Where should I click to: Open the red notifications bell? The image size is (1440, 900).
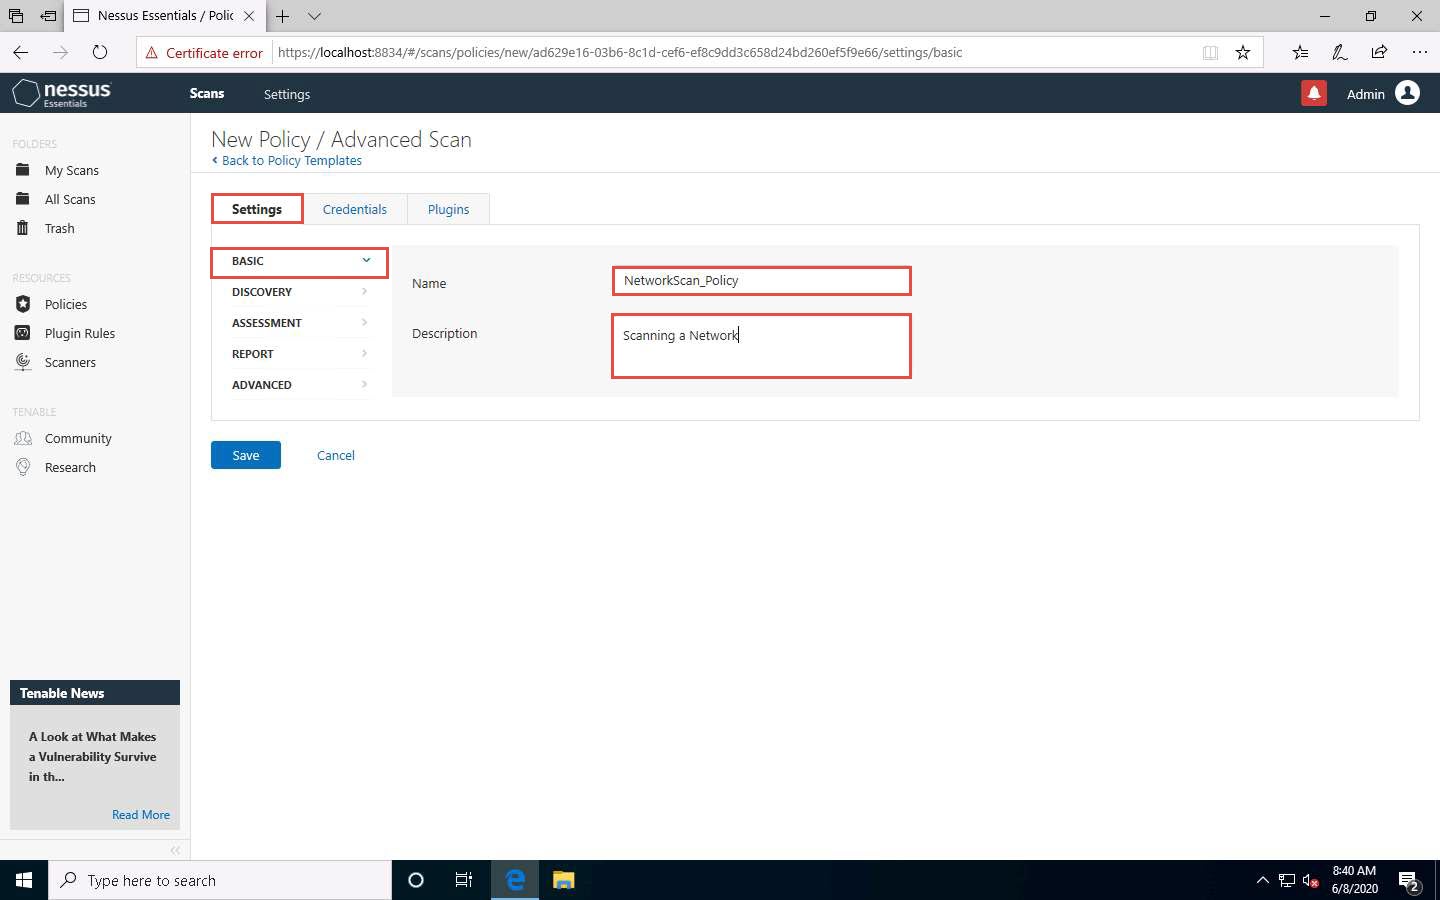pos(1314,93)
